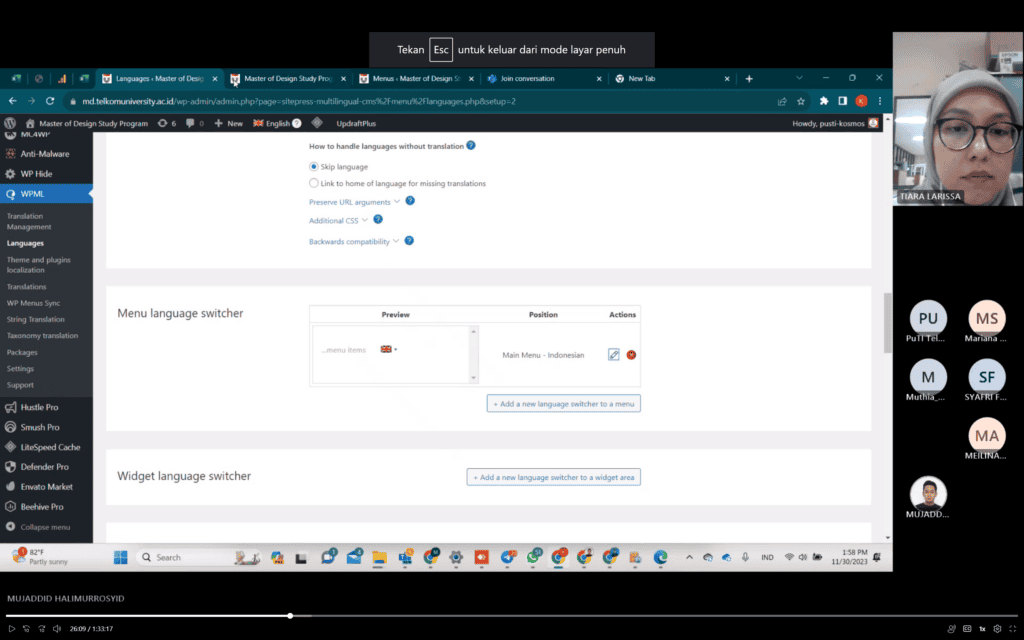Open help icon beside Additional CSS
The height and width of the screenshot is (640, 1024).
pos(377,219)
